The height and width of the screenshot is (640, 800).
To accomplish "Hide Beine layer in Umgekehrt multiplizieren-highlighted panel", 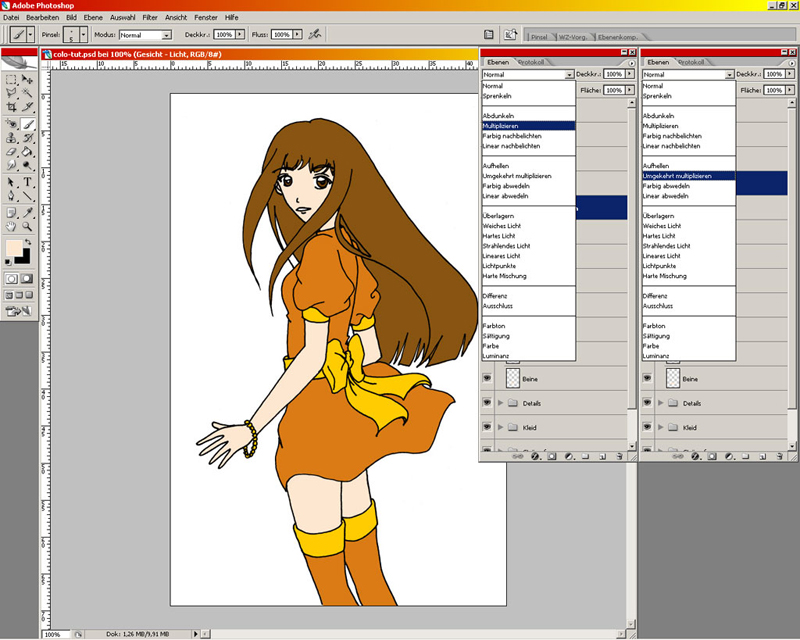I will coord(647,378).
